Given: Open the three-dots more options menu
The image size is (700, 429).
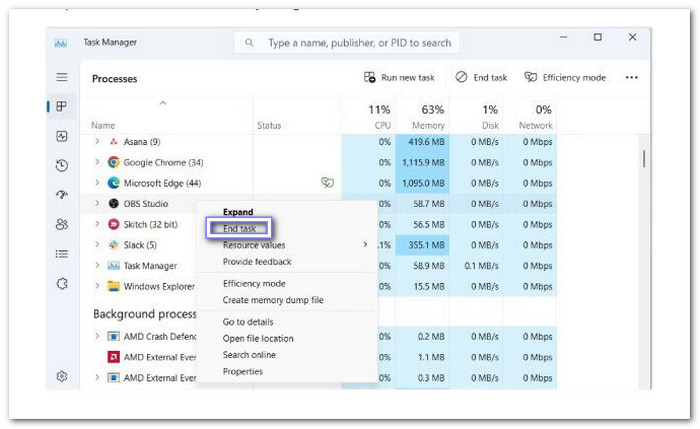Looking at the screenshot, I should 631,78.
